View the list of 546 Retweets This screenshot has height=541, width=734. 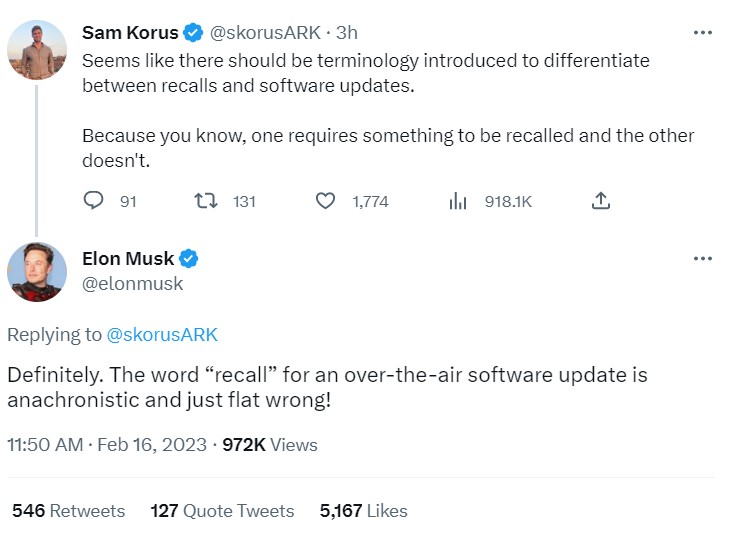[x=68, y=510]
